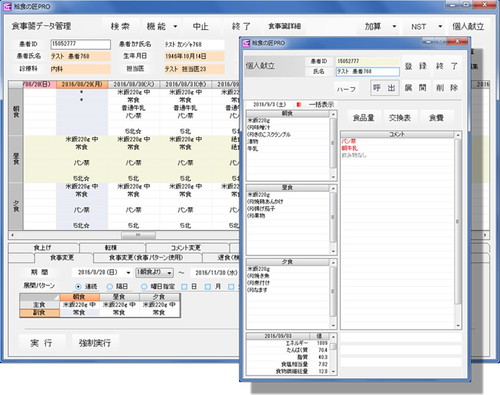
Task: Click the meal grid horizontal scrollbar thumb
Action: (138, 235)
